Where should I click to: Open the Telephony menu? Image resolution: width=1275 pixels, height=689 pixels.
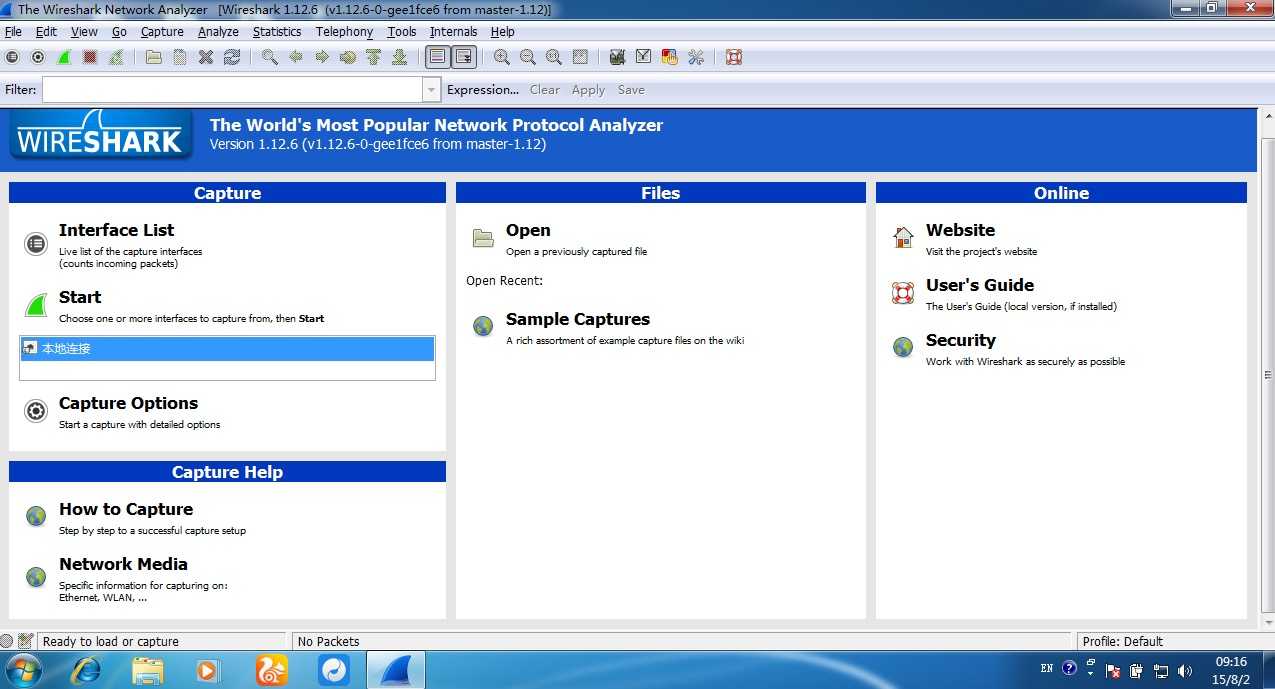click(x=344, y=32)
